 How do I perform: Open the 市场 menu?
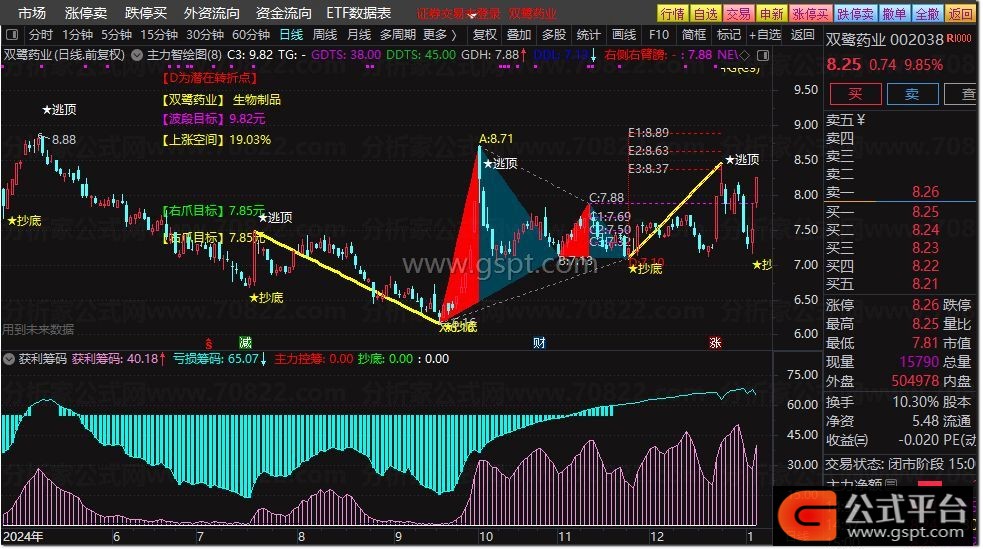pyautogui.click(x=31, y=13)
